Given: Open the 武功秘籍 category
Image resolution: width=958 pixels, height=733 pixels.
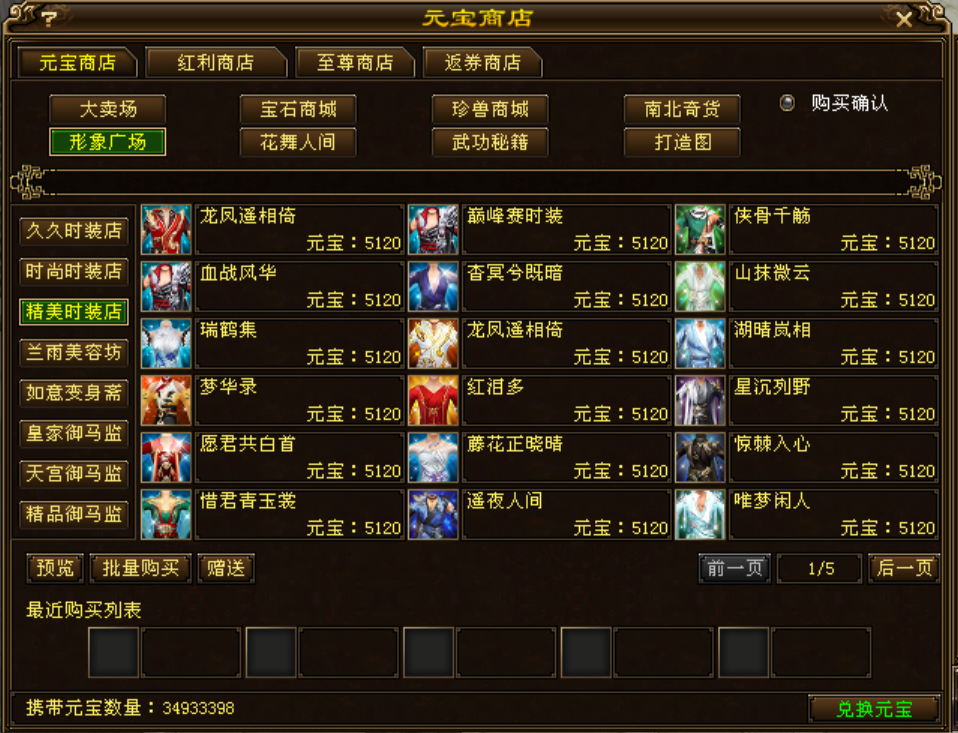Looking at the screenshot, I should tap(490, 142).
